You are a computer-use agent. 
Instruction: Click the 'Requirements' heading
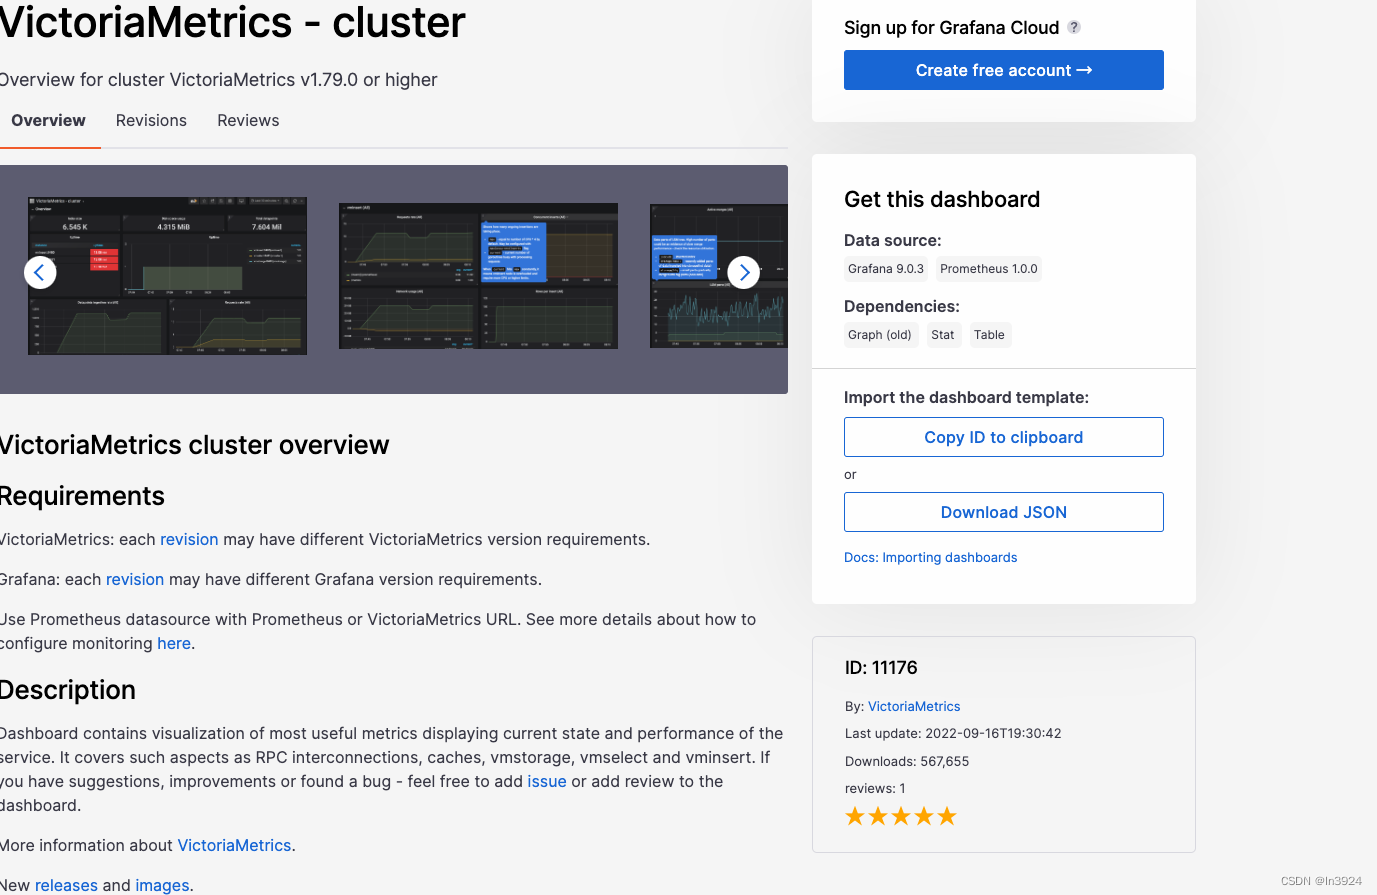82,496
